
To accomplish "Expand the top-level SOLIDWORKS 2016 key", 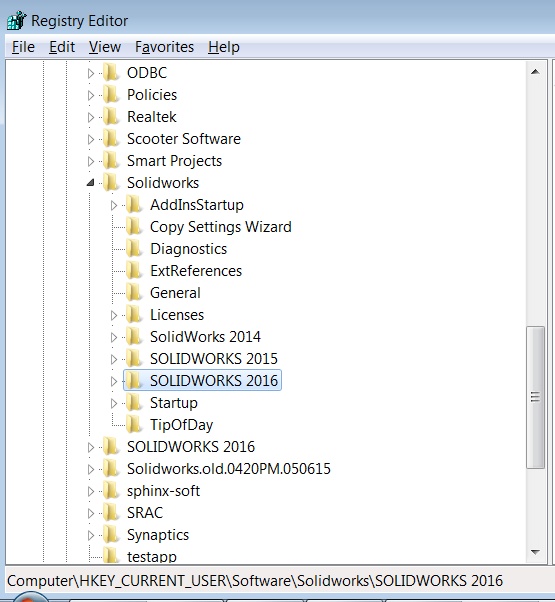I will [91, 447].
